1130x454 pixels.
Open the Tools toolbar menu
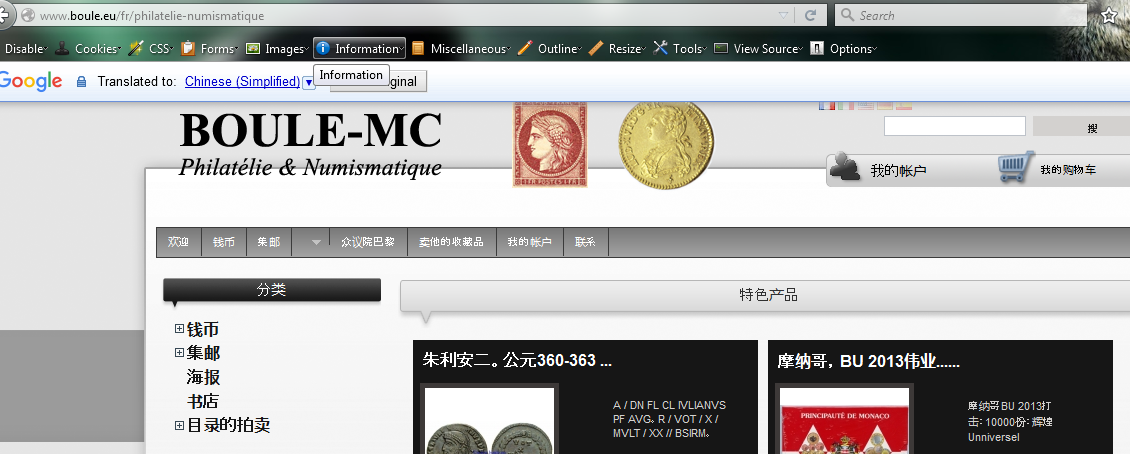680,48
